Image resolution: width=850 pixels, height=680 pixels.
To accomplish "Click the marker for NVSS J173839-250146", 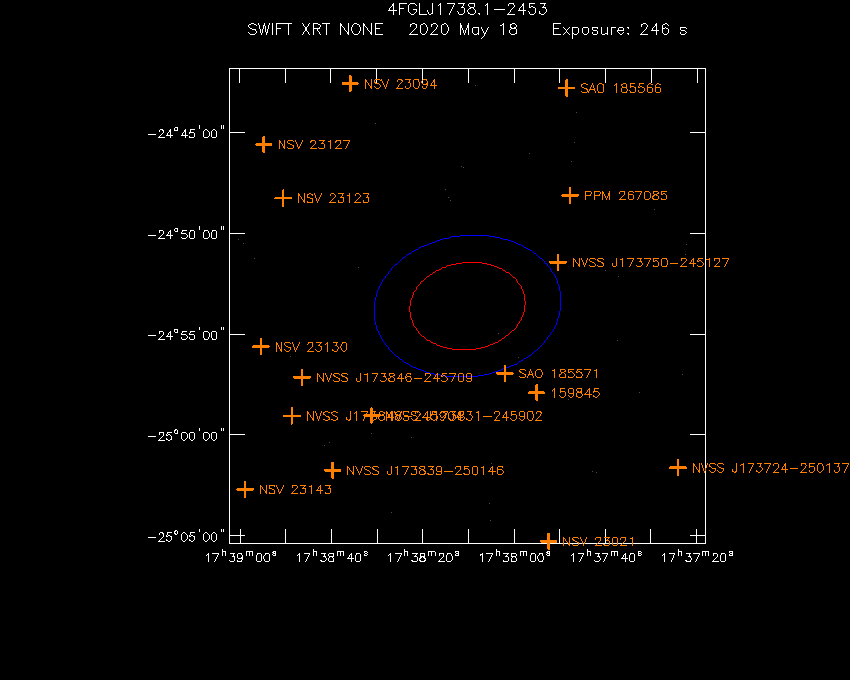I will (x=332, y=470).
